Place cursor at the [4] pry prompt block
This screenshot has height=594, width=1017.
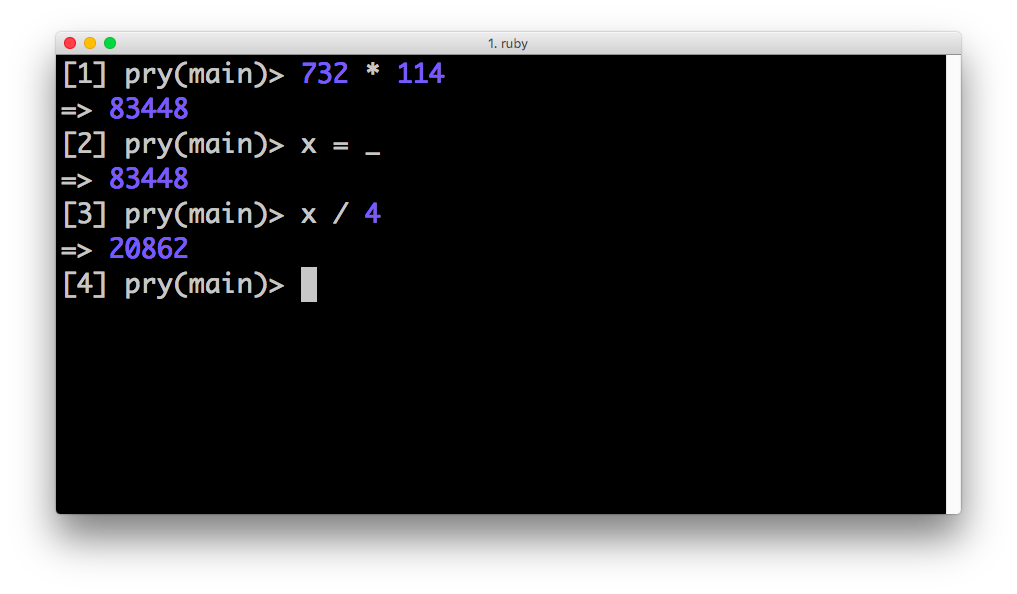pos(309,284)
